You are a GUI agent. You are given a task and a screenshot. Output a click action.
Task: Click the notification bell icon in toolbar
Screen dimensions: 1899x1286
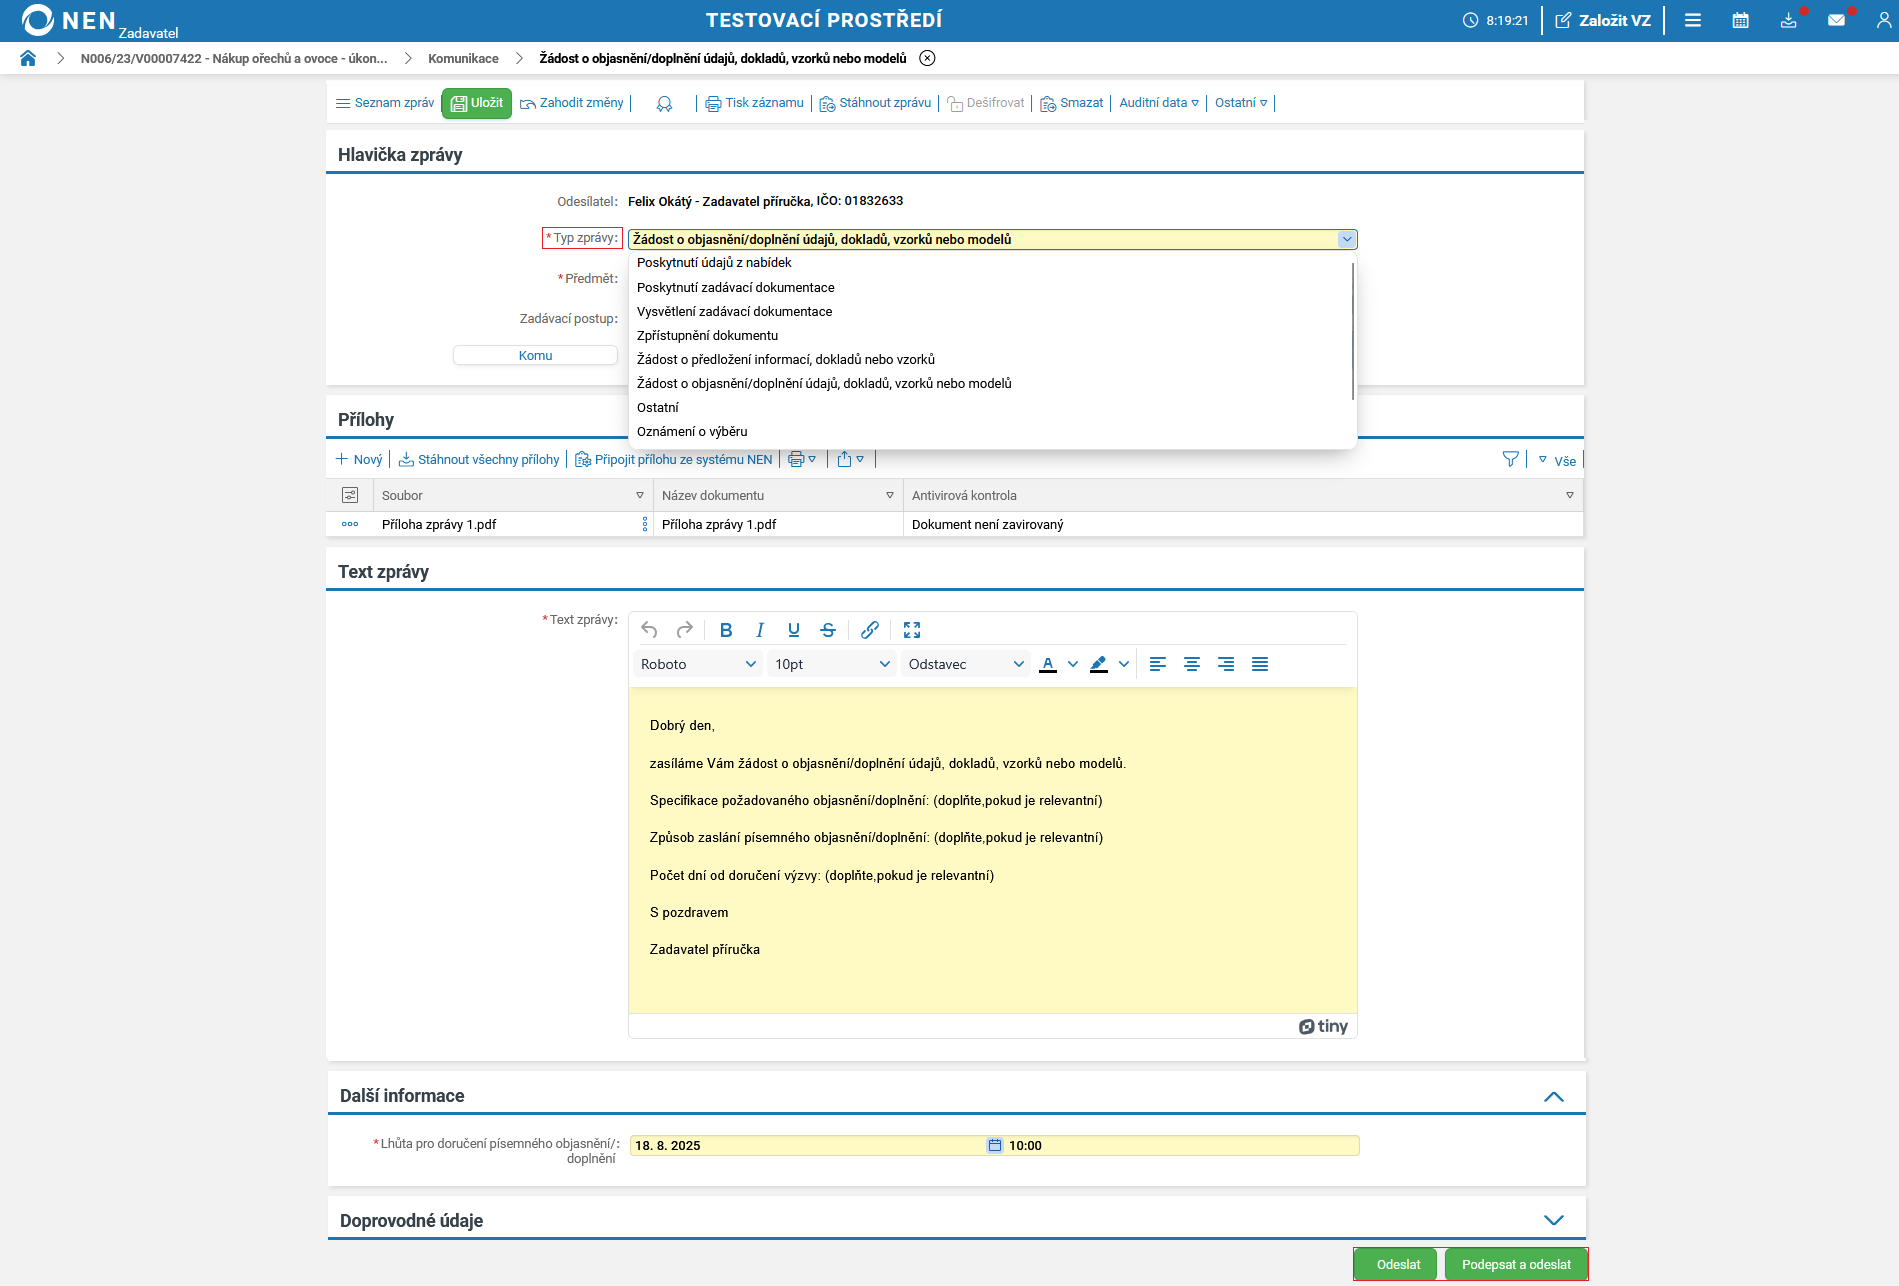pyautogui.click(x=664, y=103)
